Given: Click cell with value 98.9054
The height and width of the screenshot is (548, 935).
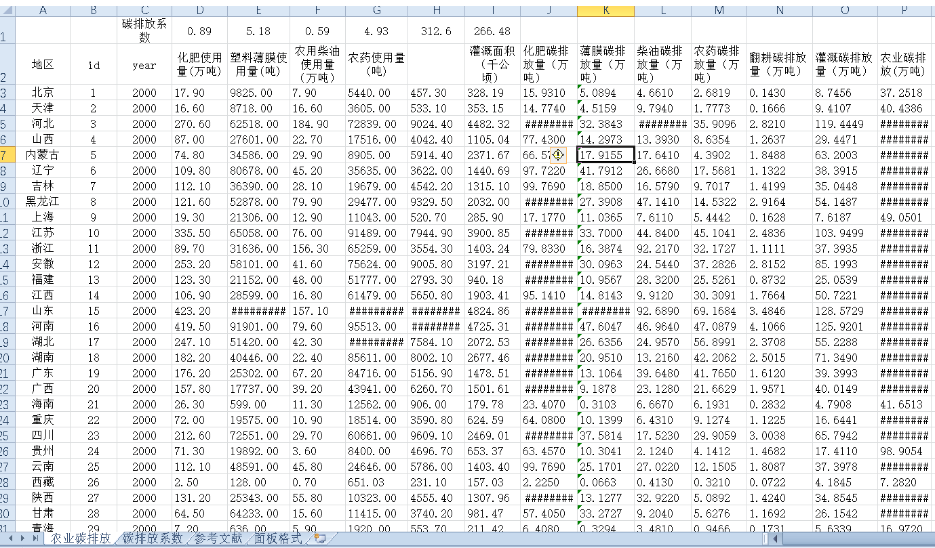Looking at the screenshot, I should tap(905, 451).
